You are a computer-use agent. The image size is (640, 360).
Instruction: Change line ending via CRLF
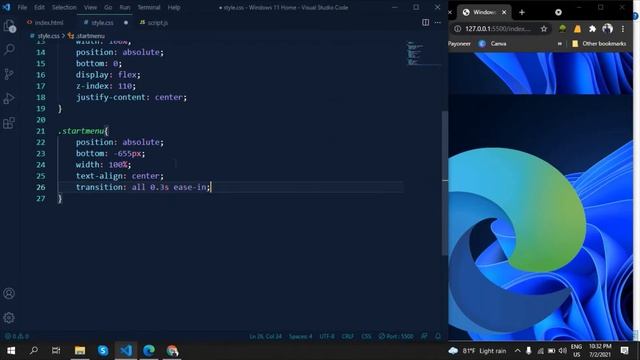[x=348, y=336]
